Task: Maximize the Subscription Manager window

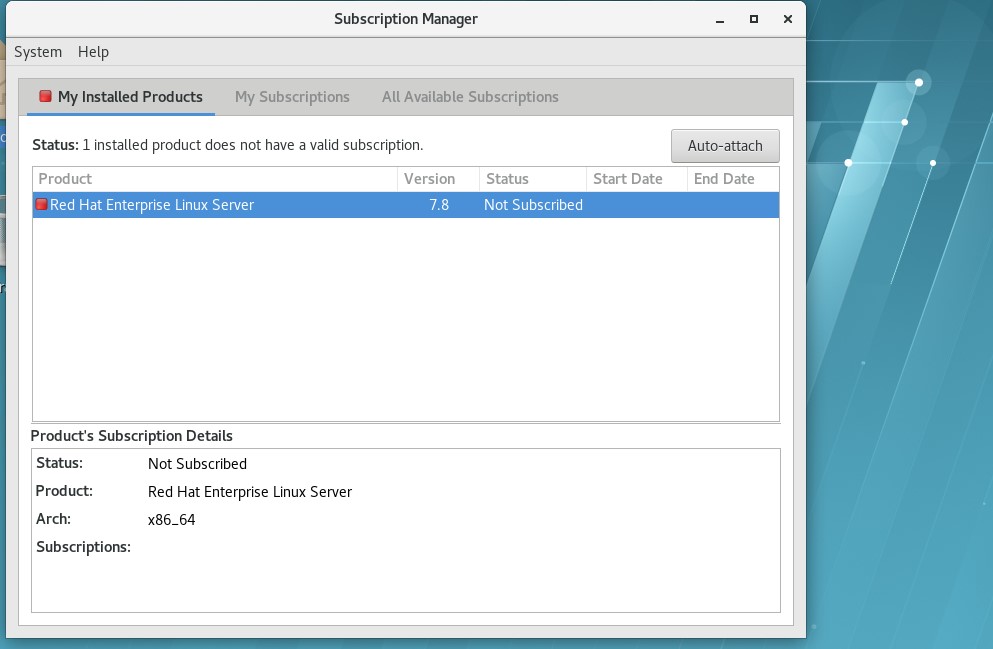Action: point(754,20)
